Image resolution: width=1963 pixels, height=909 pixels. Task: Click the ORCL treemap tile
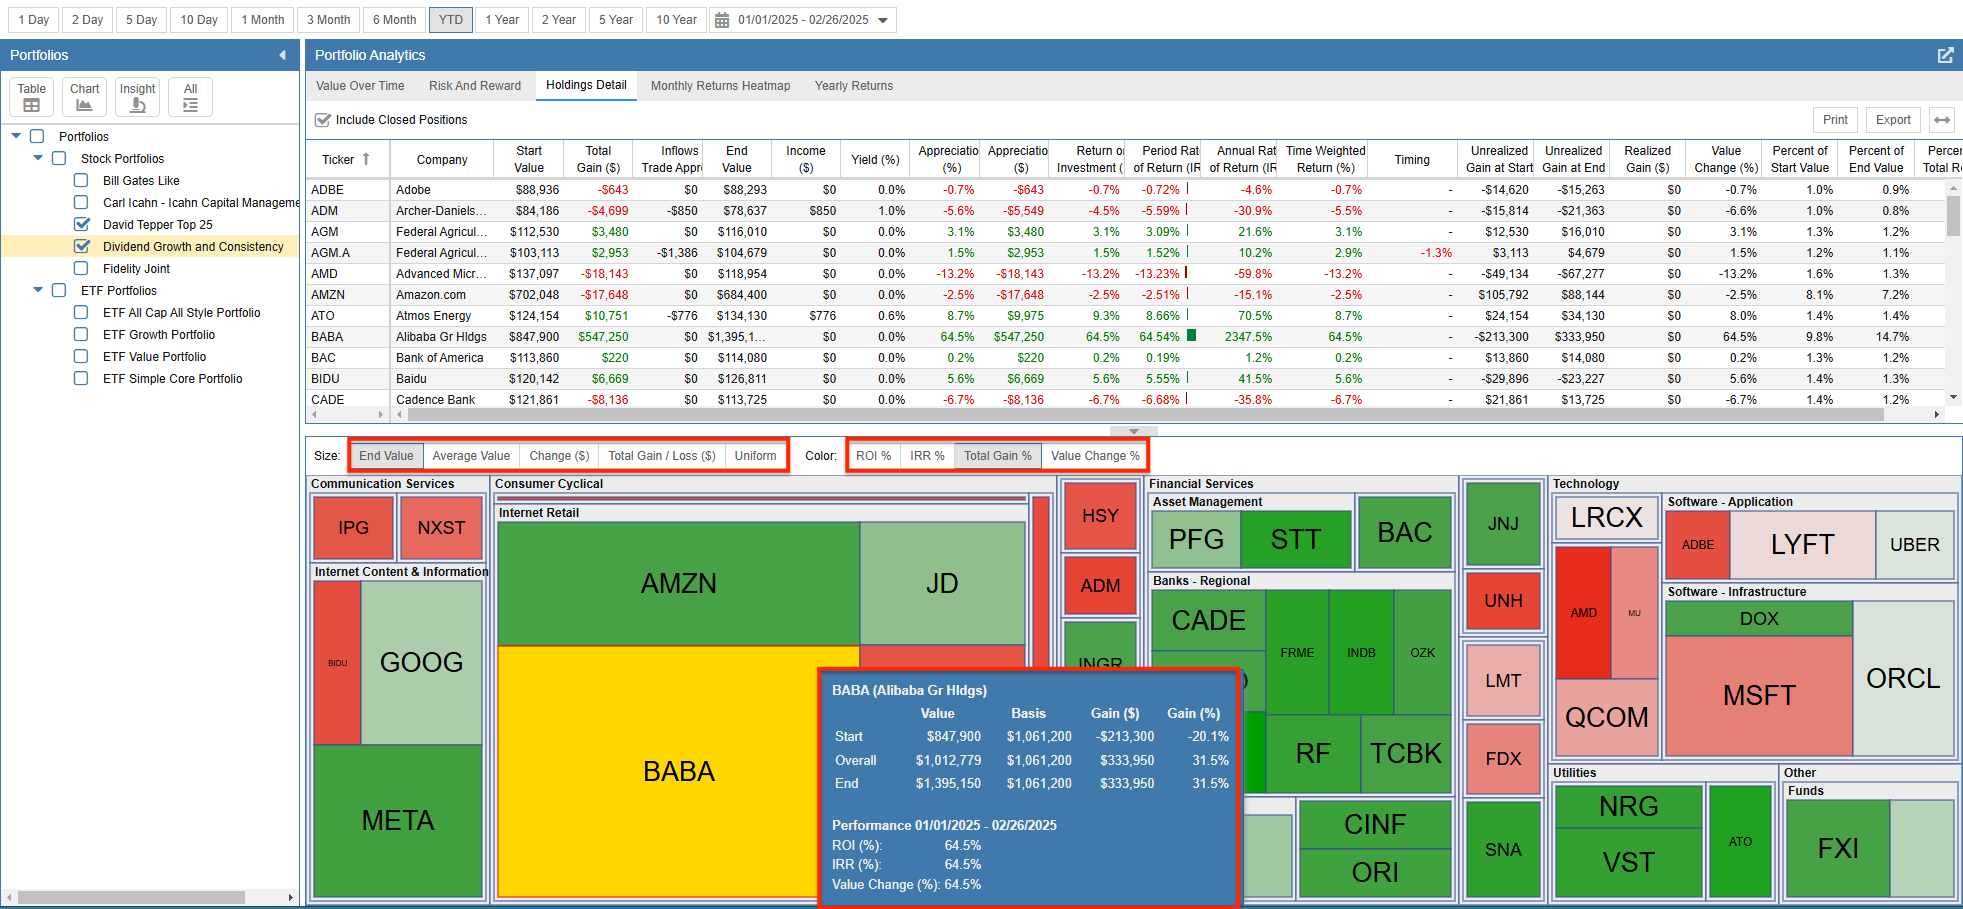1903,678
